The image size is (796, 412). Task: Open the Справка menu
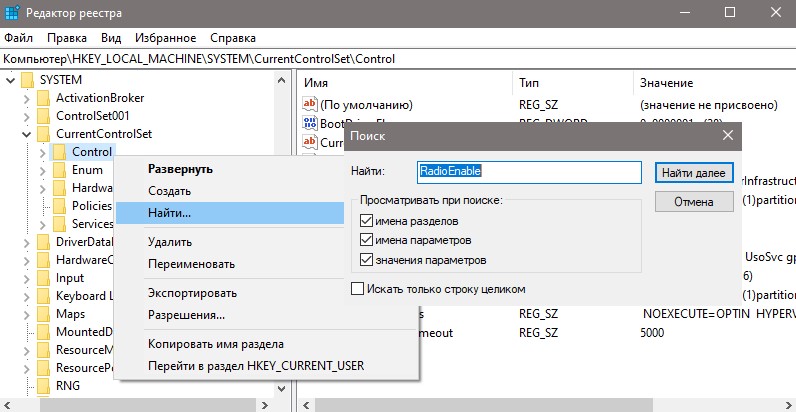pyautogui.click(x=233, y=38)
